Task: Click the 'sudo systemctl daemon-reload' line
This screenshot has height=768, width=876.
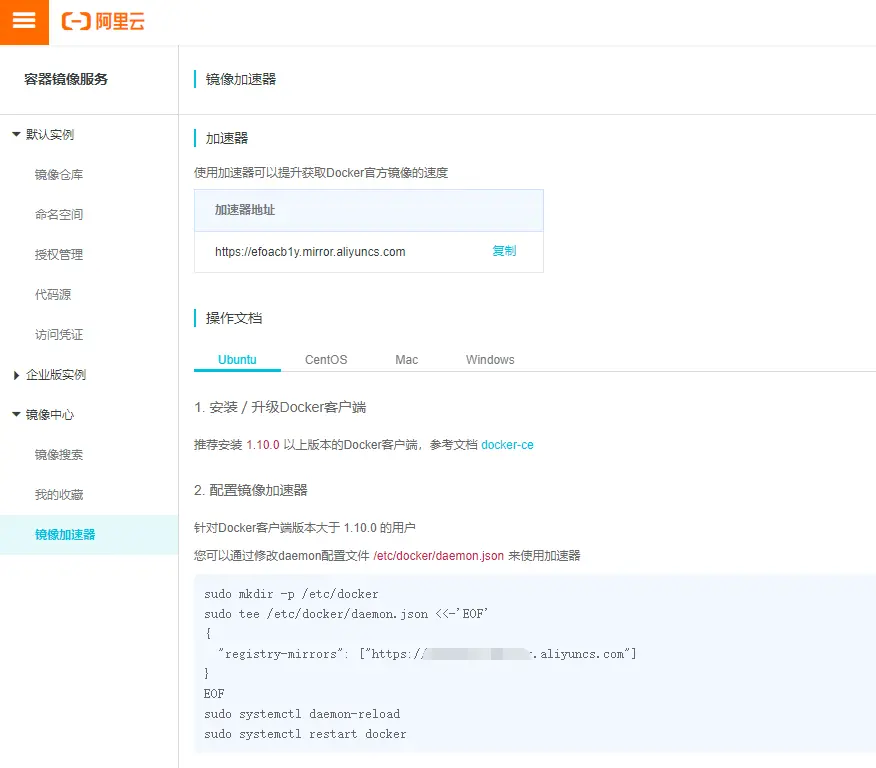Action: [302, 714]
